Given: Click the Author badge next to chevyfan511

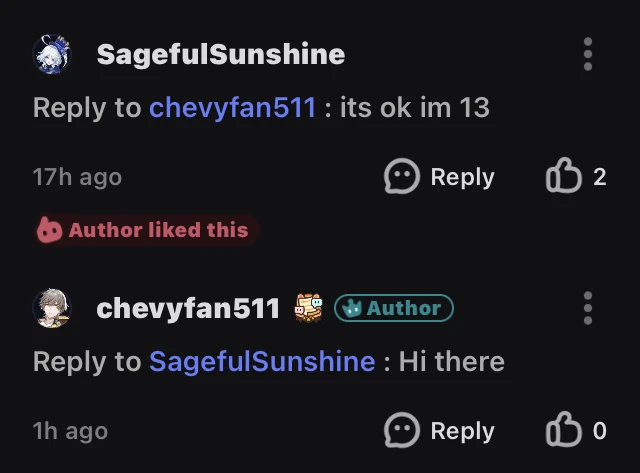Looking at the screenshot, I should point(393,309).
